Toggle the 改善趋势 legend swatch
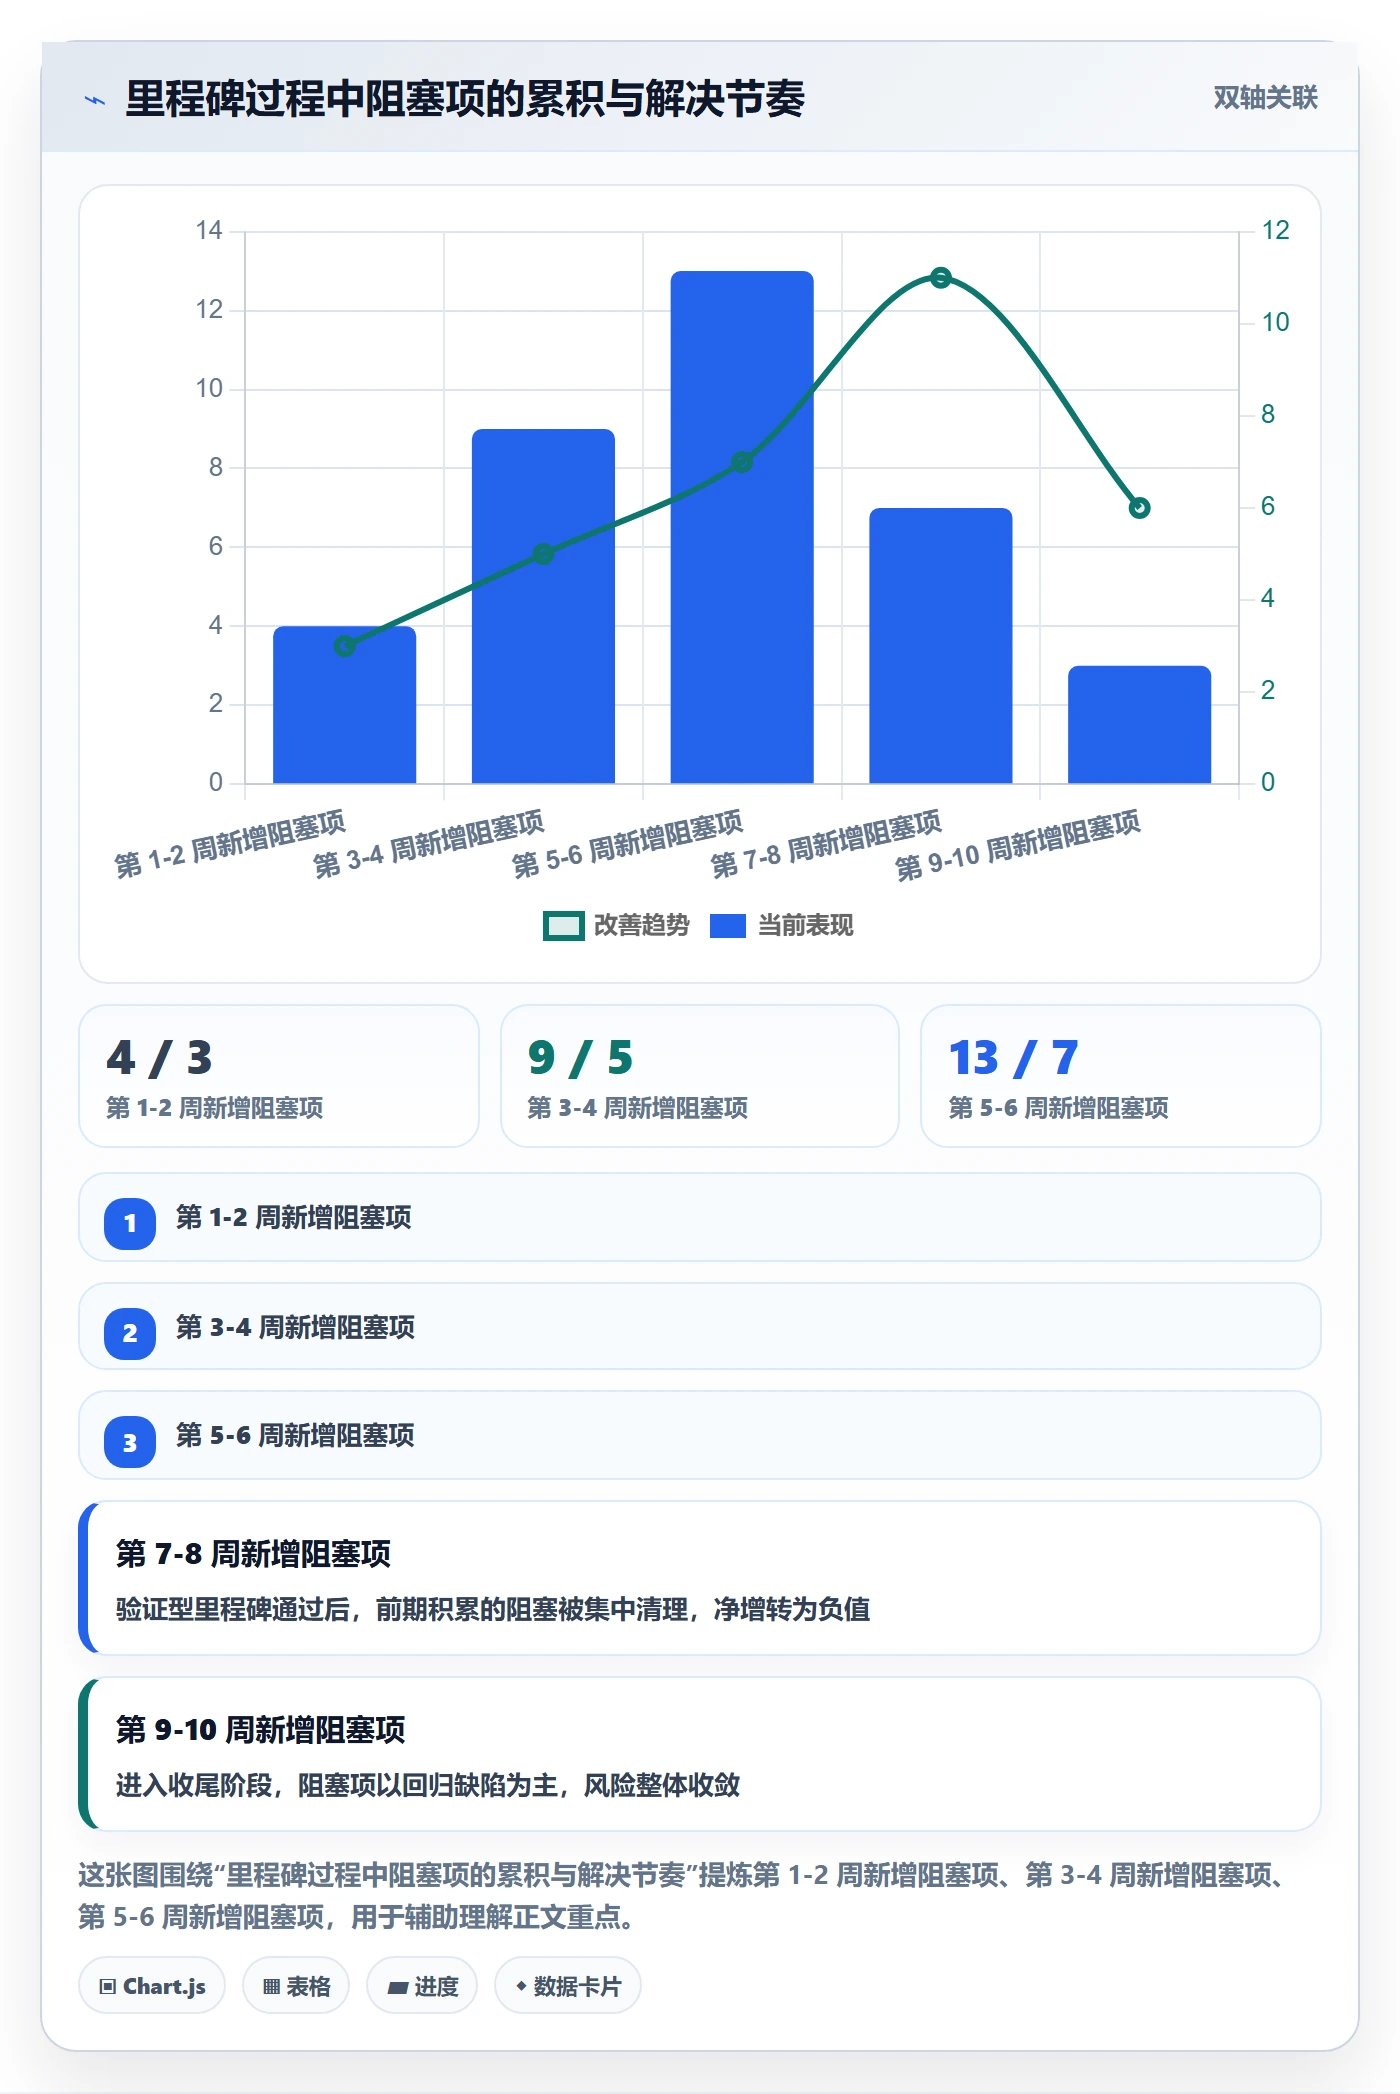 pyautogui.click(x=563, y=926)
